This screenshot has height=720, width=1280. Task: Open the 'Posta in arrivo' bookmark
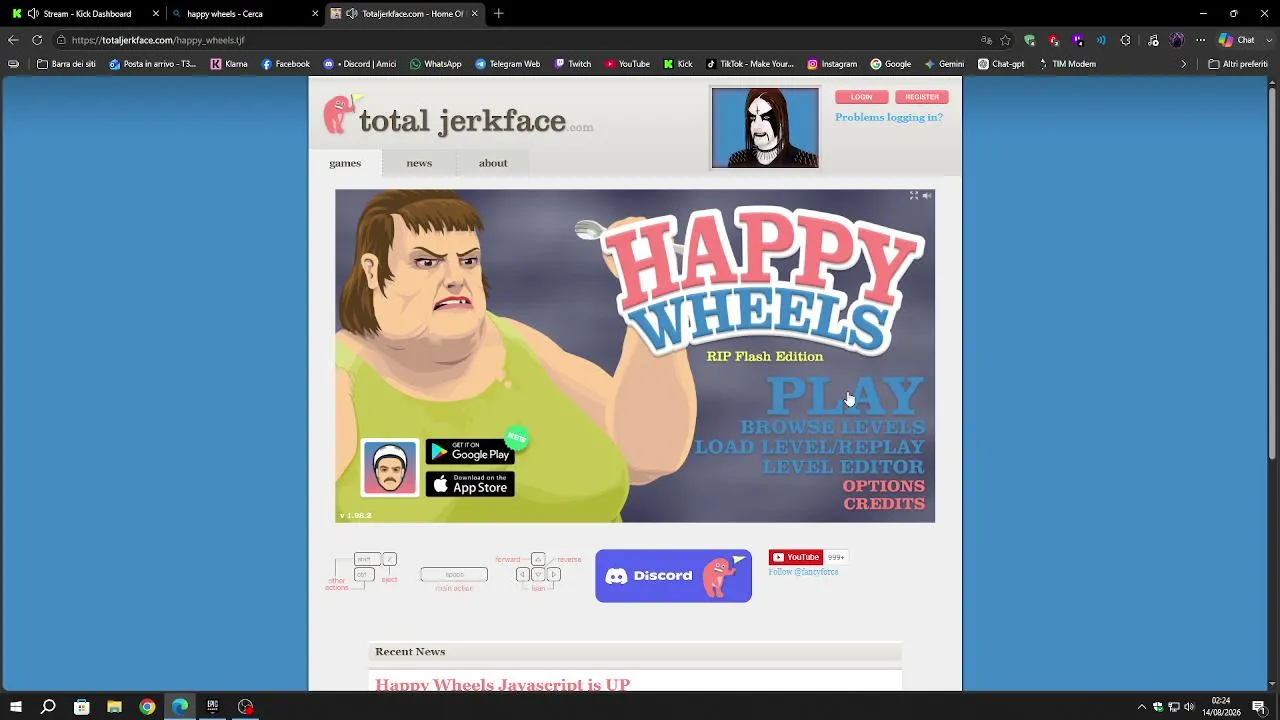click(153, 64)
